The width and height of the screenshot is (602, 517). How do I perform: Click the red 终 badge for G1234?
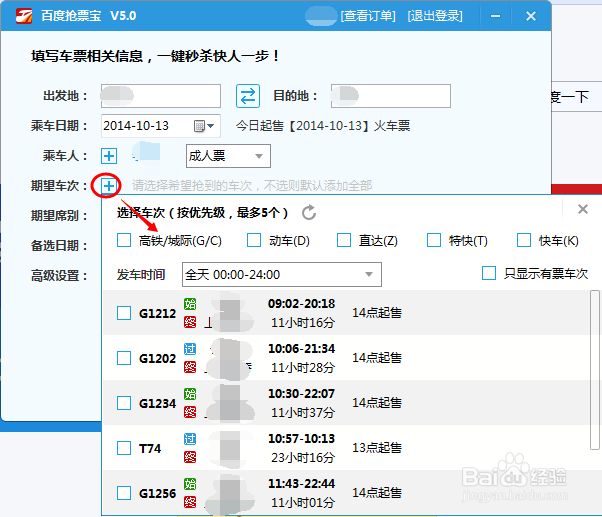point(190,412)
